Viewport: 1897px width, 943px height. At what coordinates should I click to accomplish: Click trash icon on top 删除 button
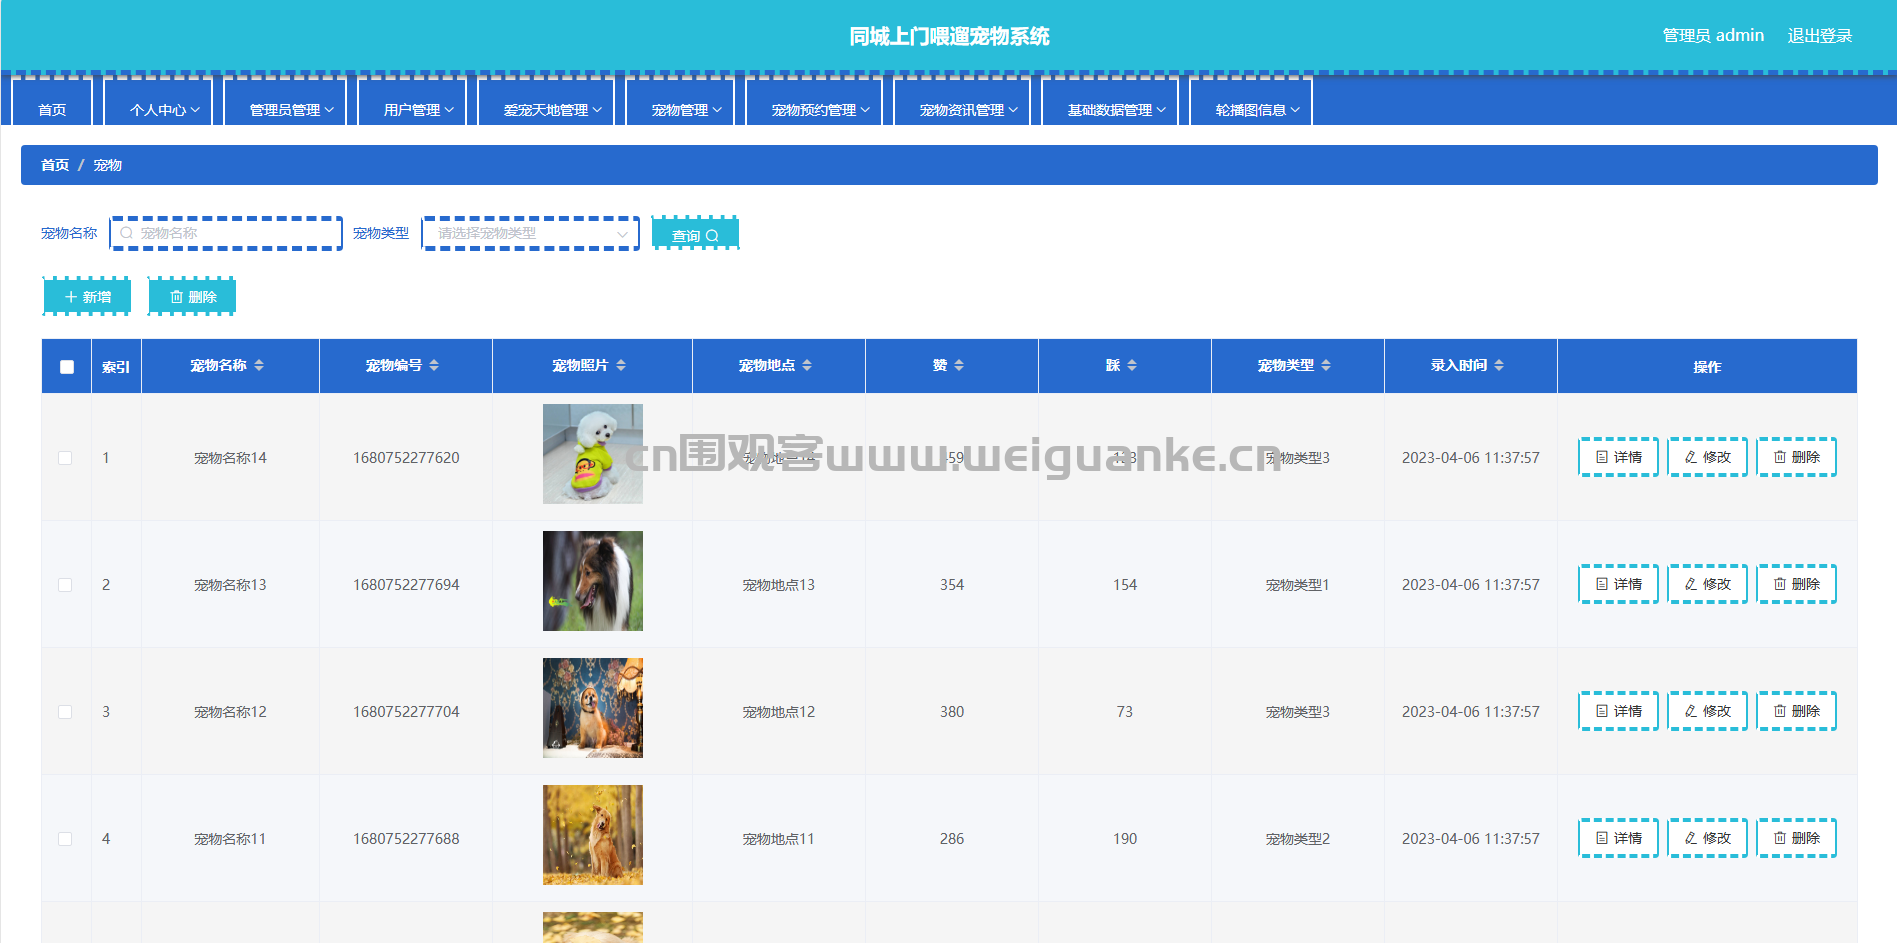[x=177, y=297]
